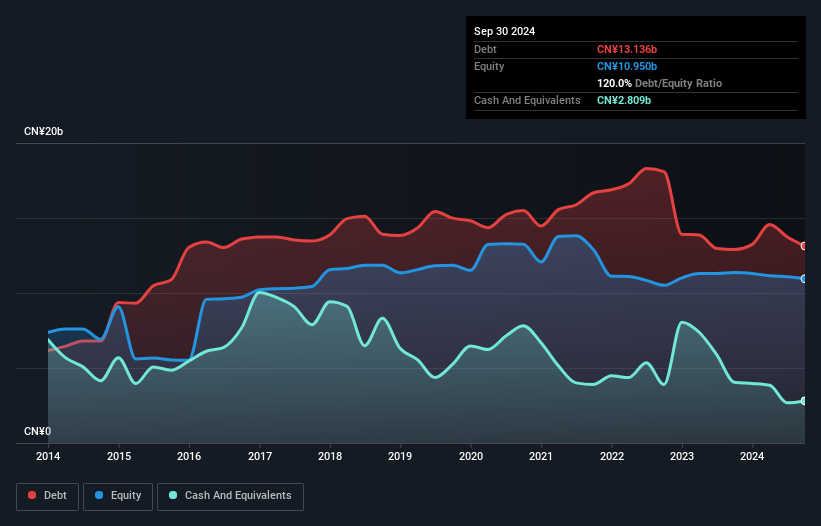Click the 2018 x-axis label

click(330, 456)
